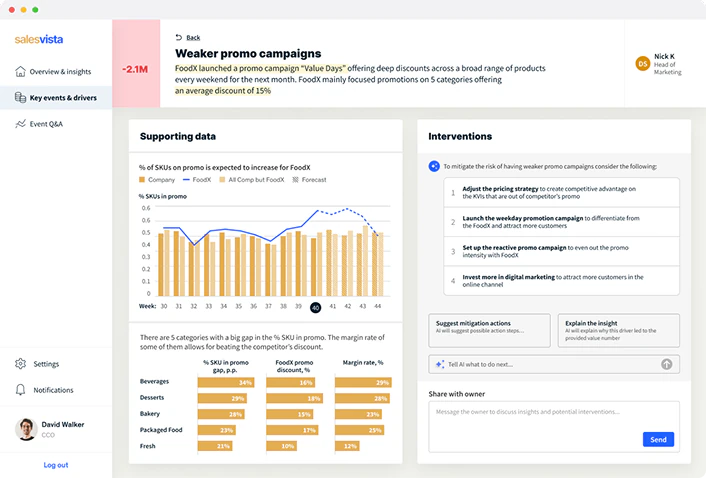Click the Settings gear icon
706x478 pixels.
point(20,364)
